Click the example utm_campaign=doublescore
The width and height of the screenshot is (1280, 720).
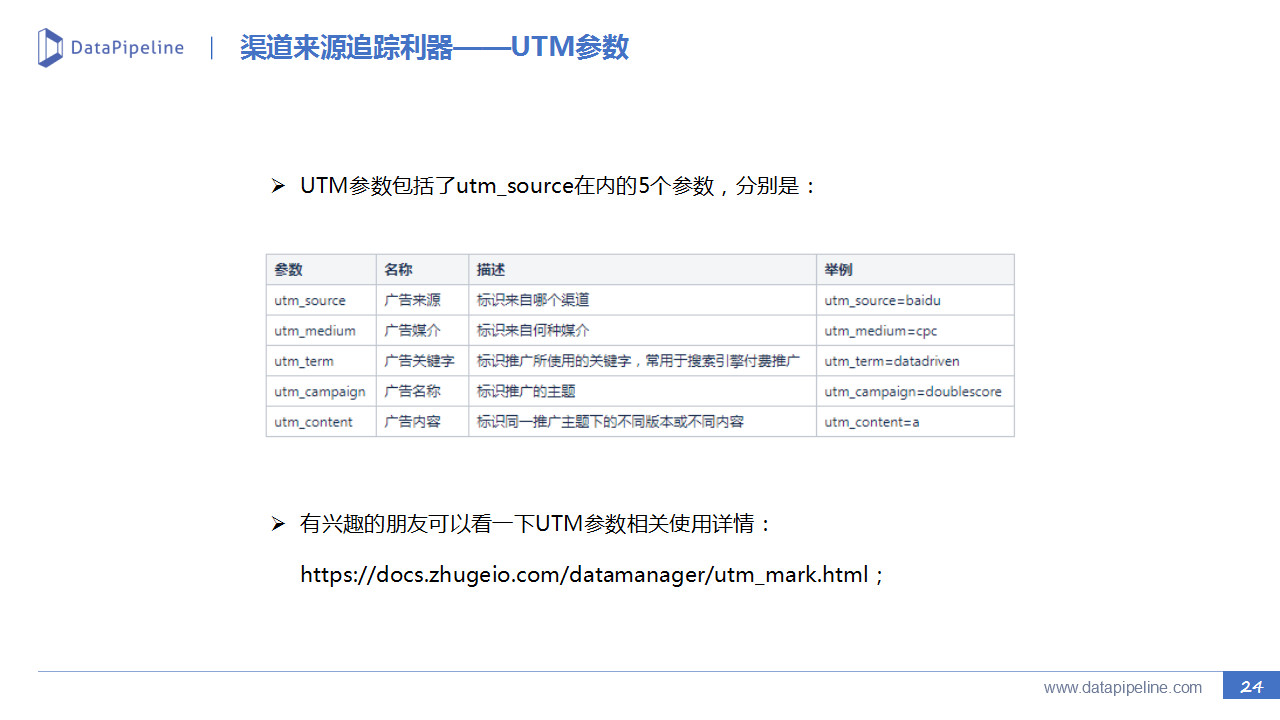[913, 392]
